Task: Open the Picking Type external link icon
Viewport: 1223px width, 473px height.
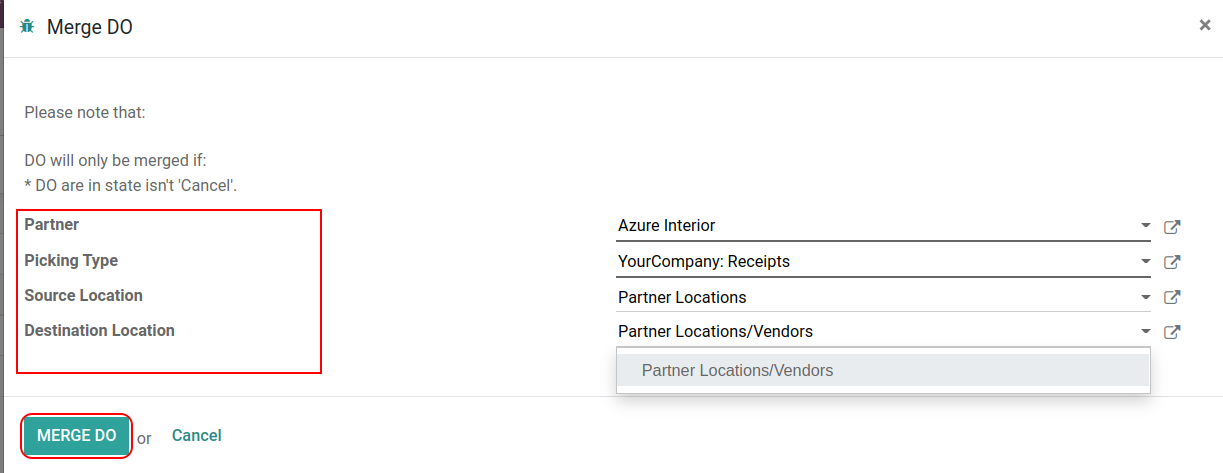Action: [x=1172, y=262]
